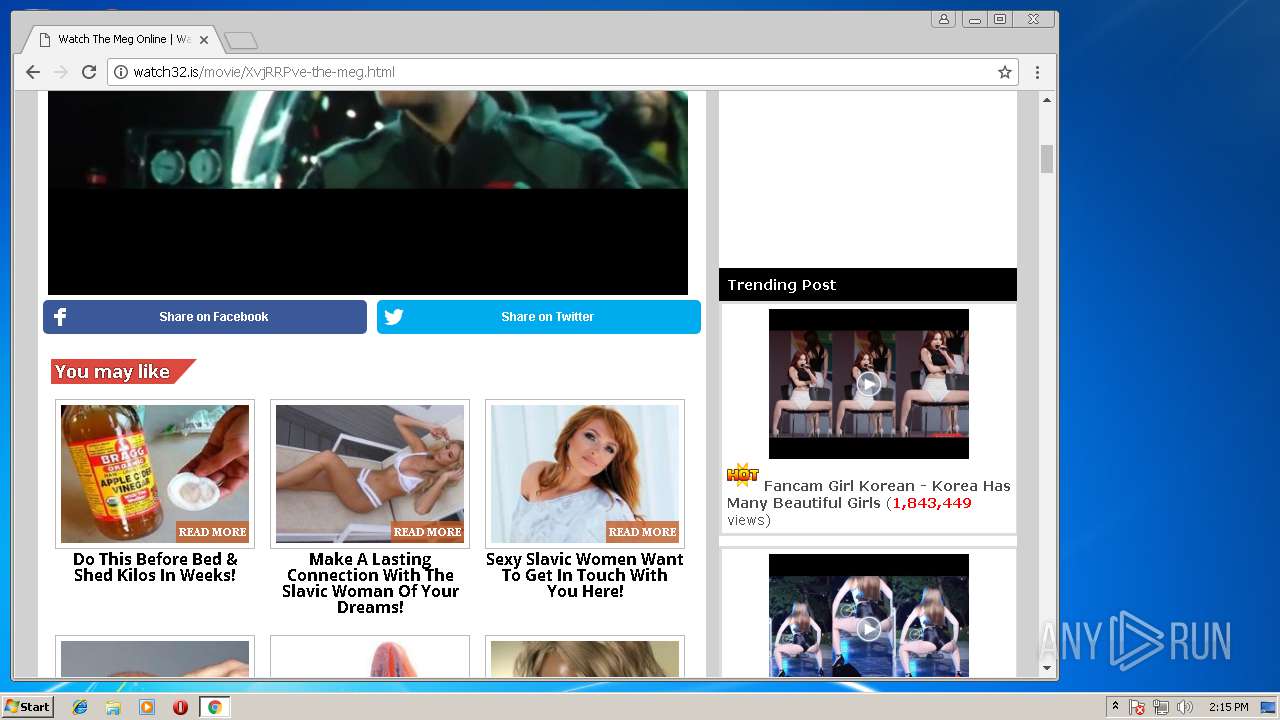Click READ MORE on the vinegar ad
This screenshot has width=1280, height=720.
[212, 532]
